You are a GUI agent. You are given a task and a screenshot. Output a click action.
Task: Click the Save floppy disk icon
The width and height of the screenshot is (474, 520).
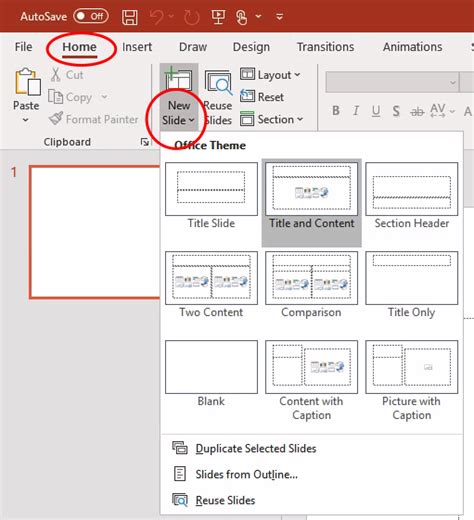pyautogui.click(x=130, y=17)
